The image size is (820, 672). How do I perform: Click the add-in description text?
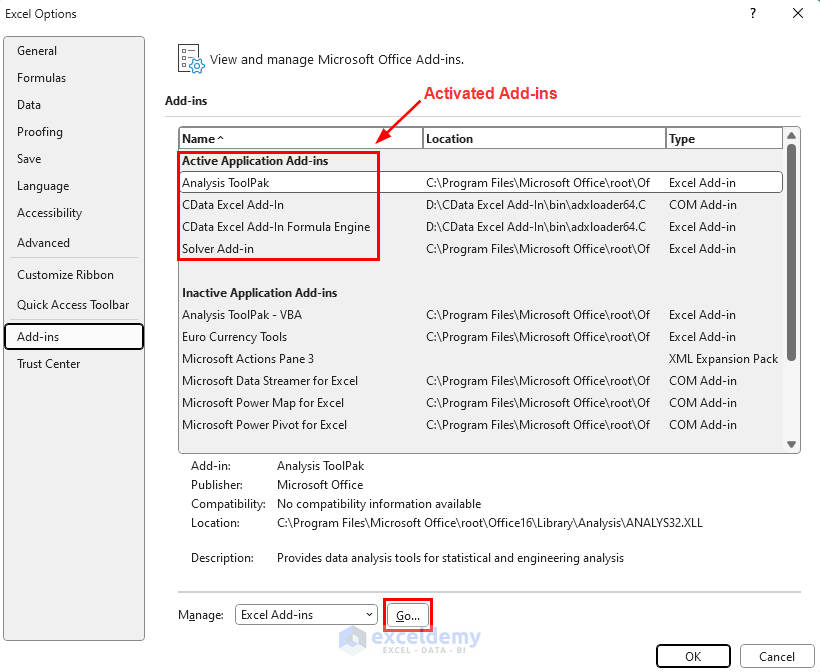450,558
